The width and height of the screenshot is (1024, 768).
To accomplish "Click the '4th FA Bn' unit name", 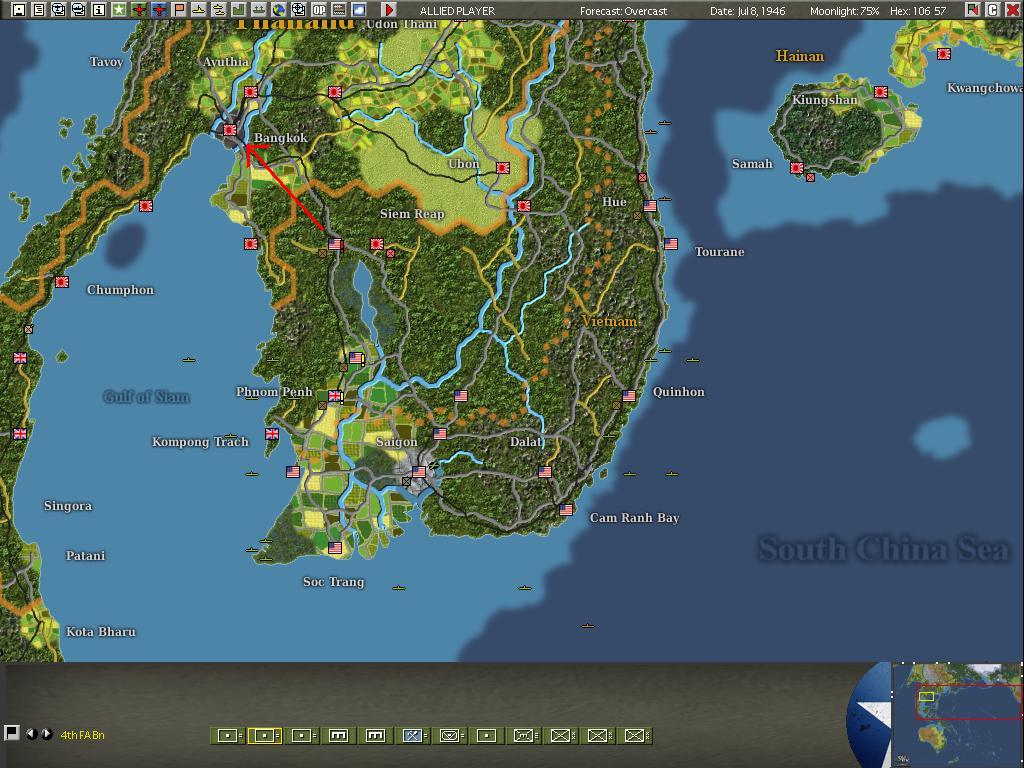I will 82,735.
